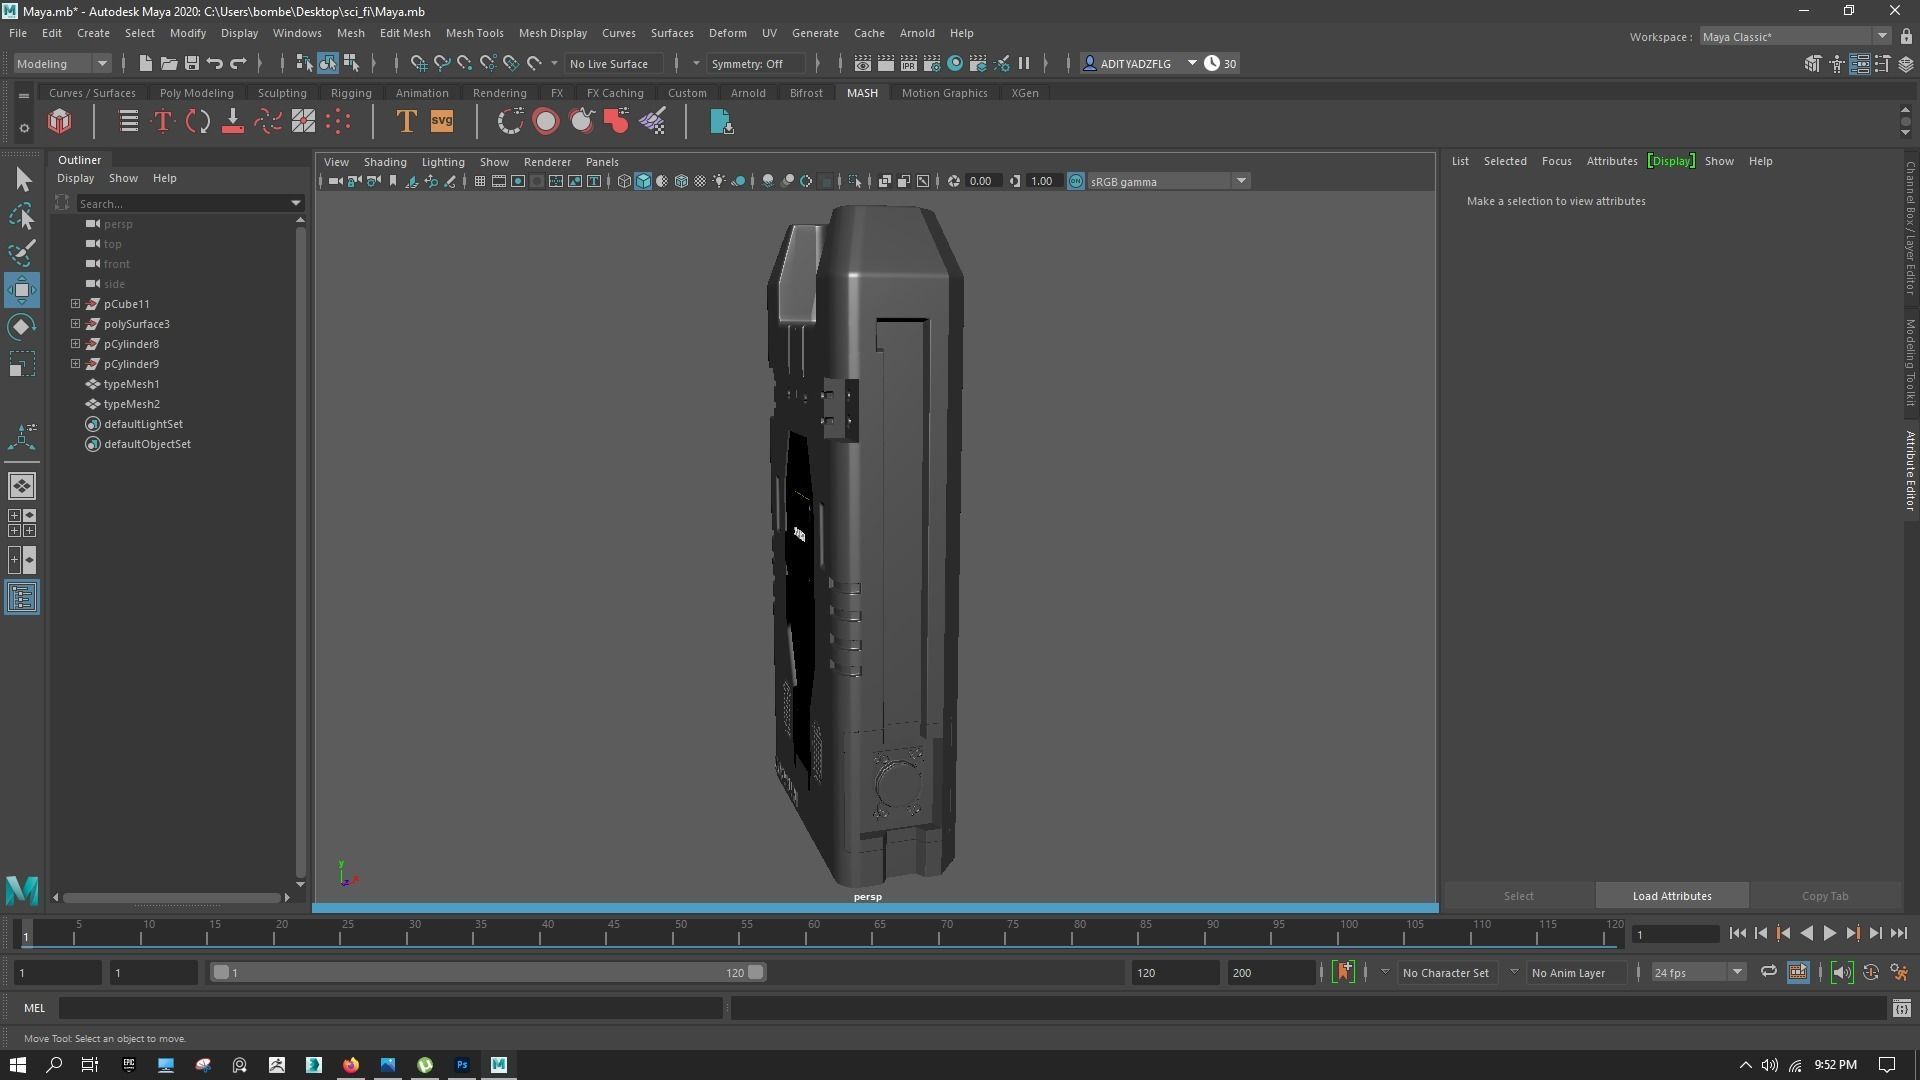Click the new scene icon
This screenshot has width=1920, height=1080.
click(145, 63)
